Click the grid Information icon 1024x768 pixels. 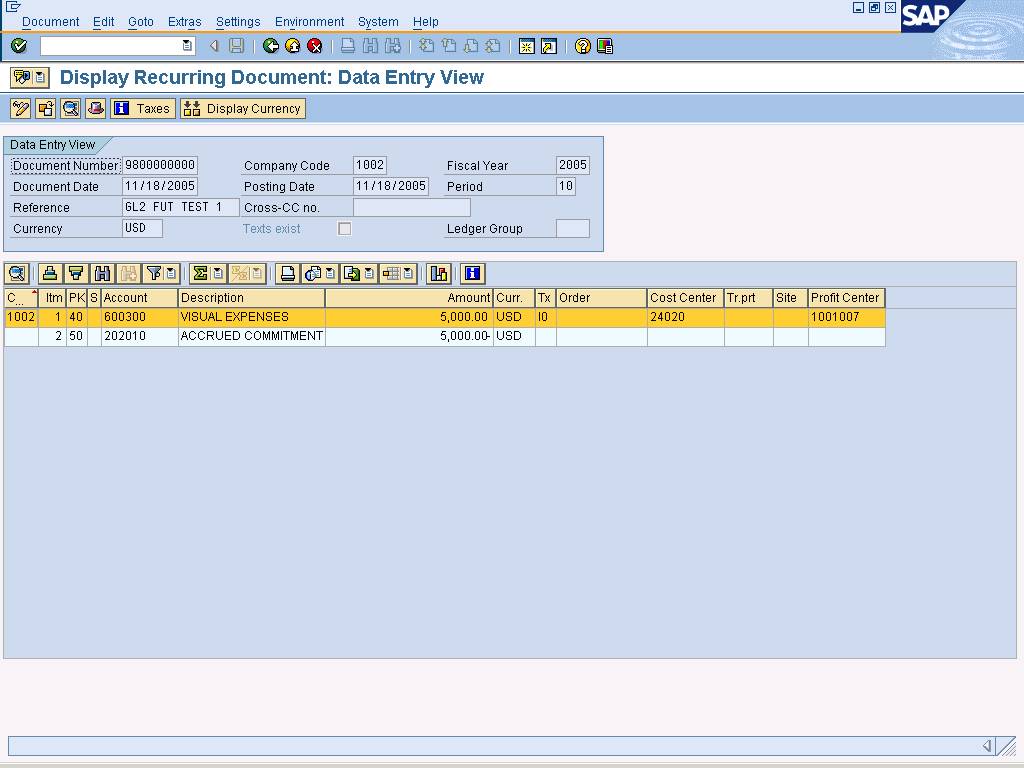click(472, 274)
